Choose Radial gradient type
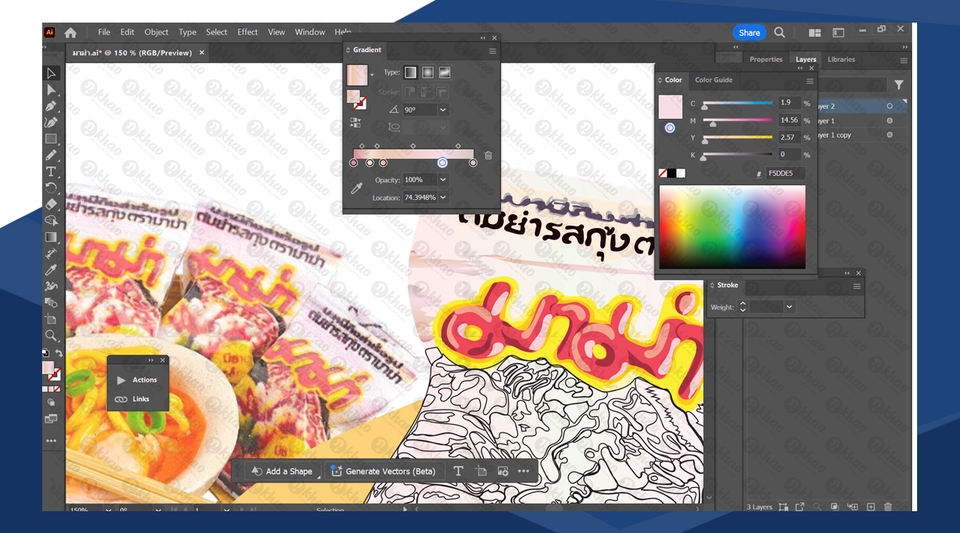This screenshot has width=960, height=533. coord(427,73)
